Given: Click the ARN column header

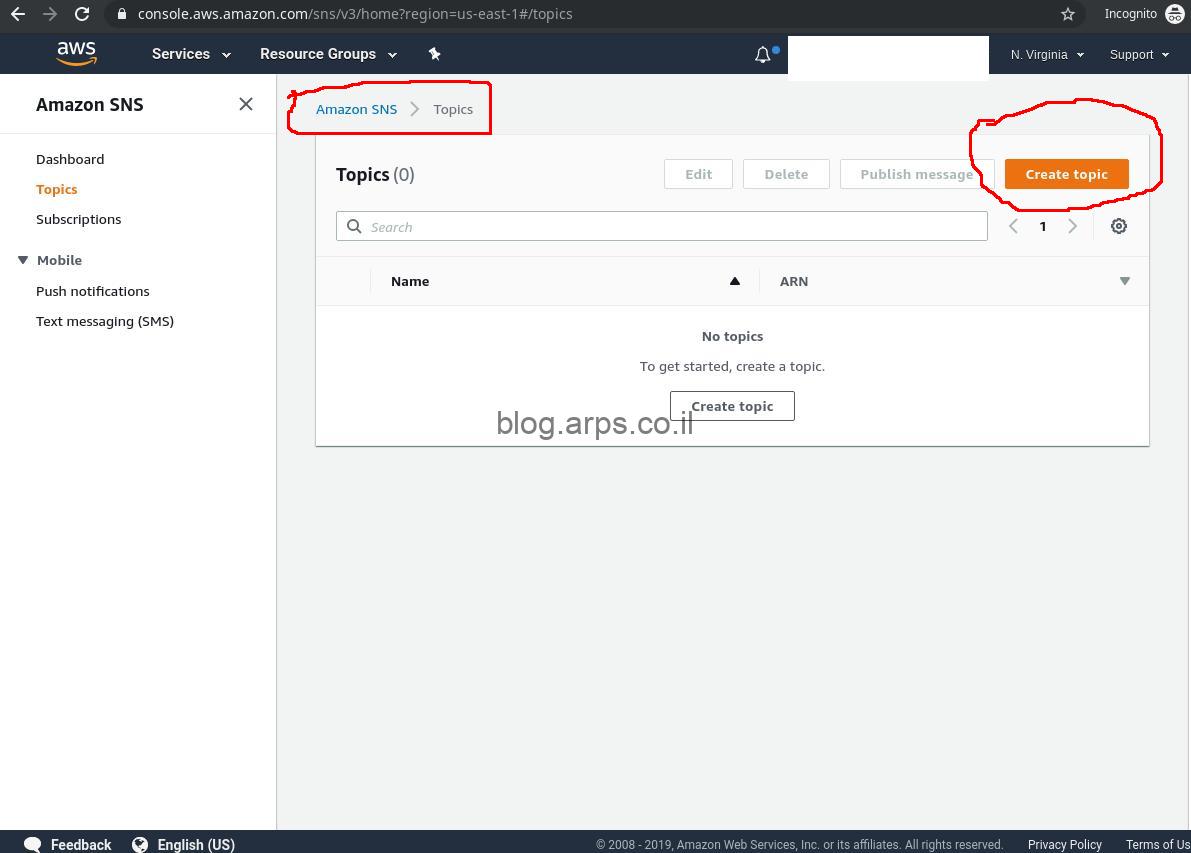Looking at the screenshot, I should click(794, 281).
